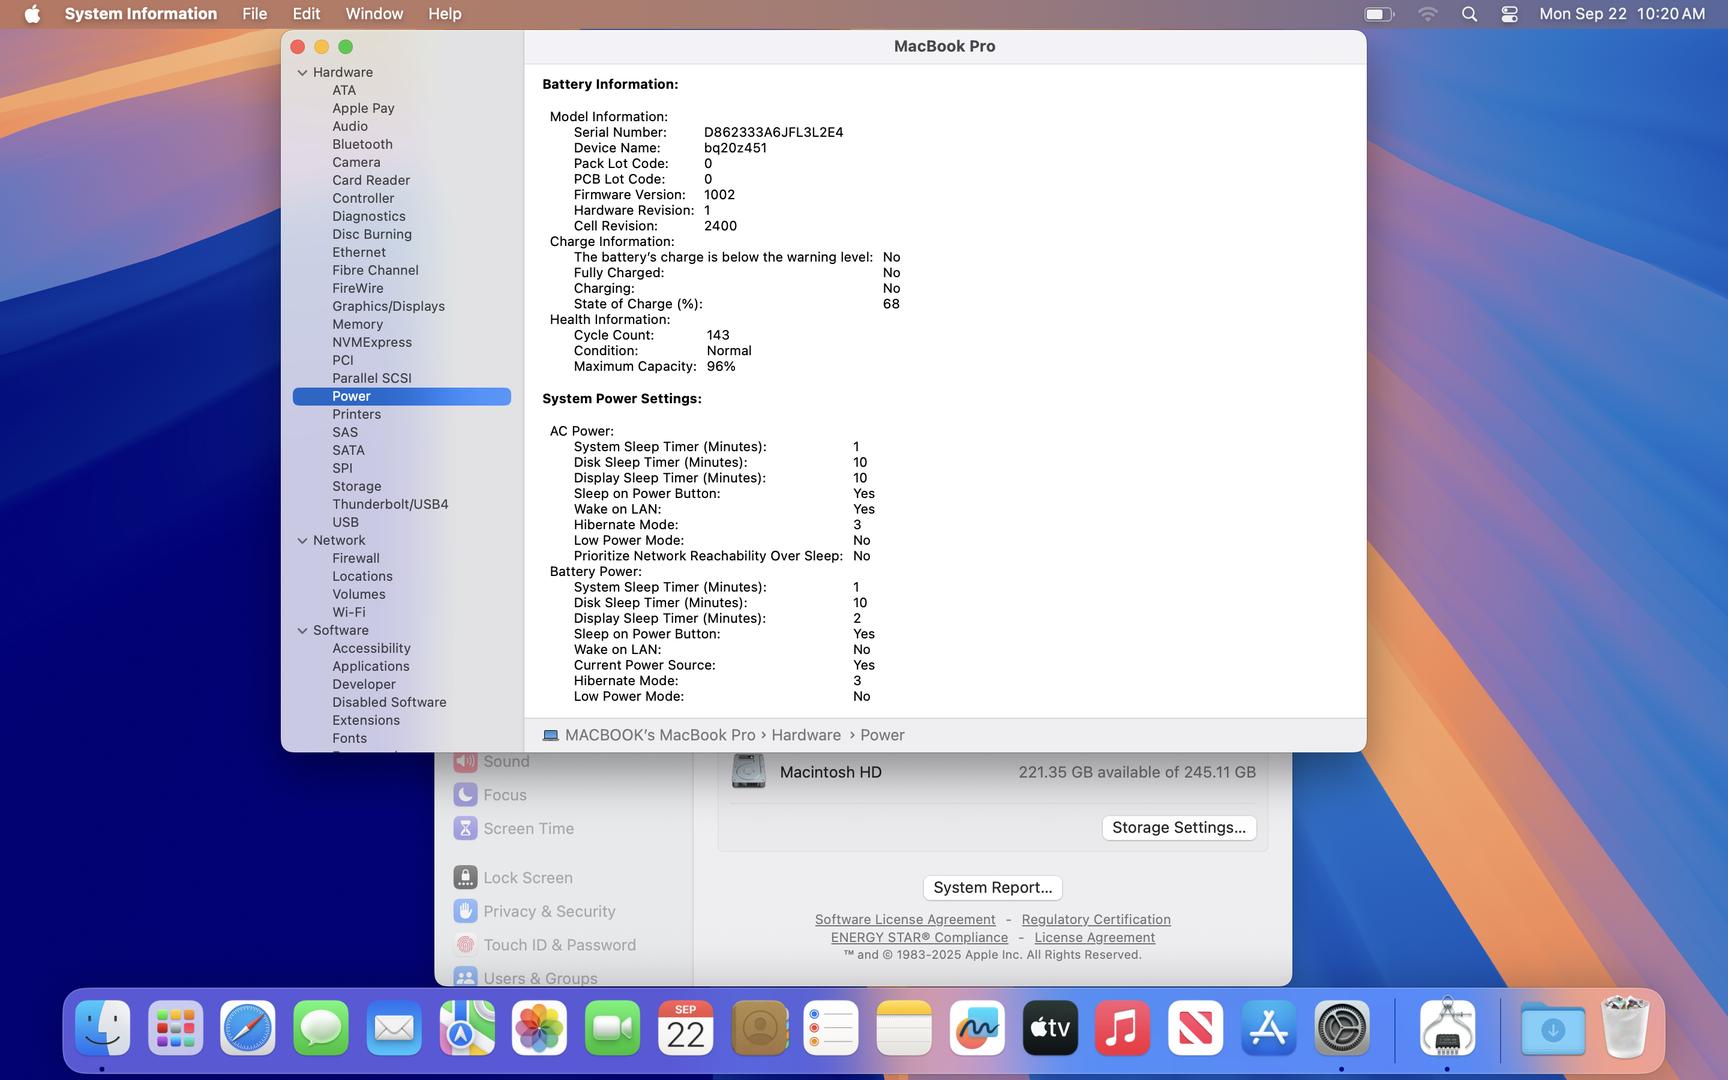Select Firewall under Network

click(356, 558)
